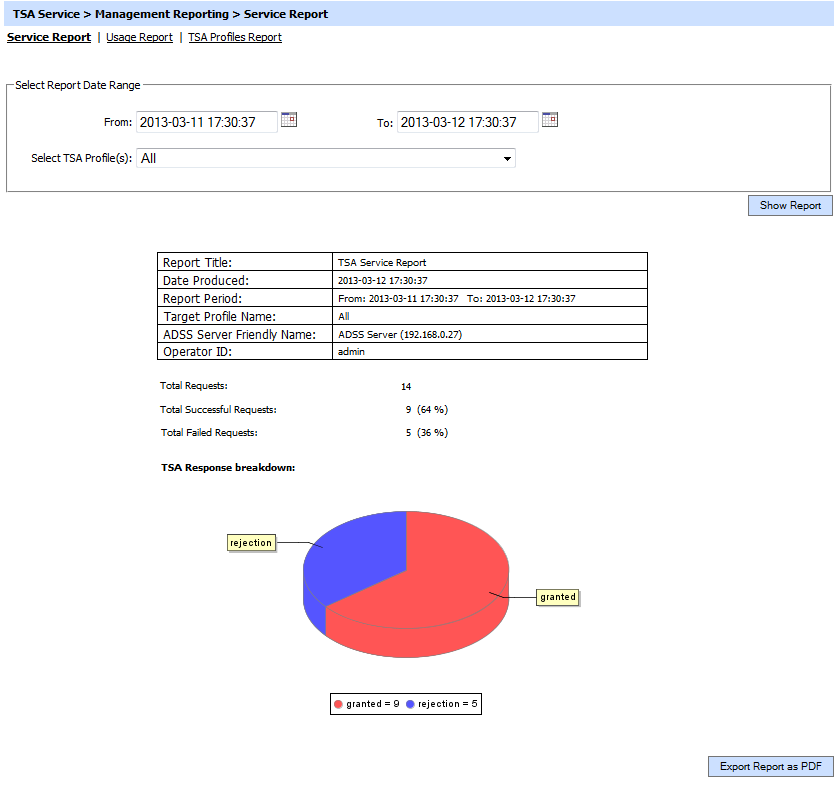The width and height of the screenshot is (835, 786).
Task: Click Export Report as PDF
Action: 770,767
